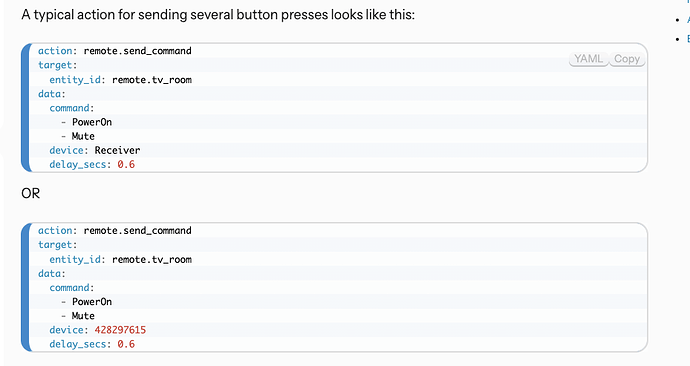This screenshot has width=690, height=366.
Task: Click remote.tv_room in the second block
Action: click(152, 260)
